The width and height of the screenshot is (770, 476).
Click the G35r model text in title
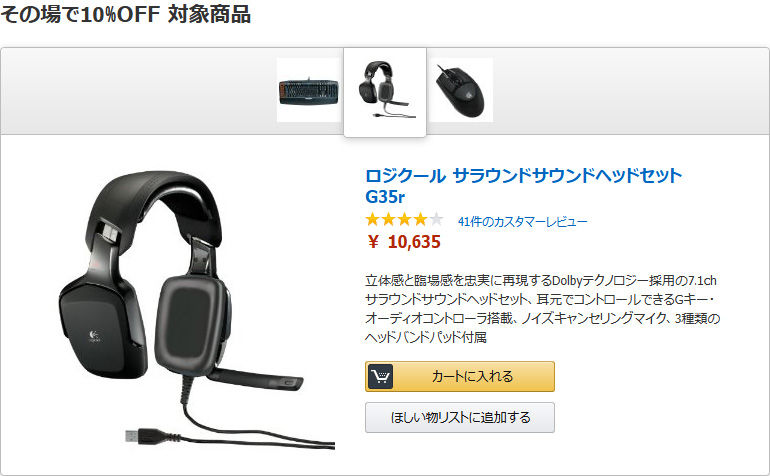[x=385, y=197]
